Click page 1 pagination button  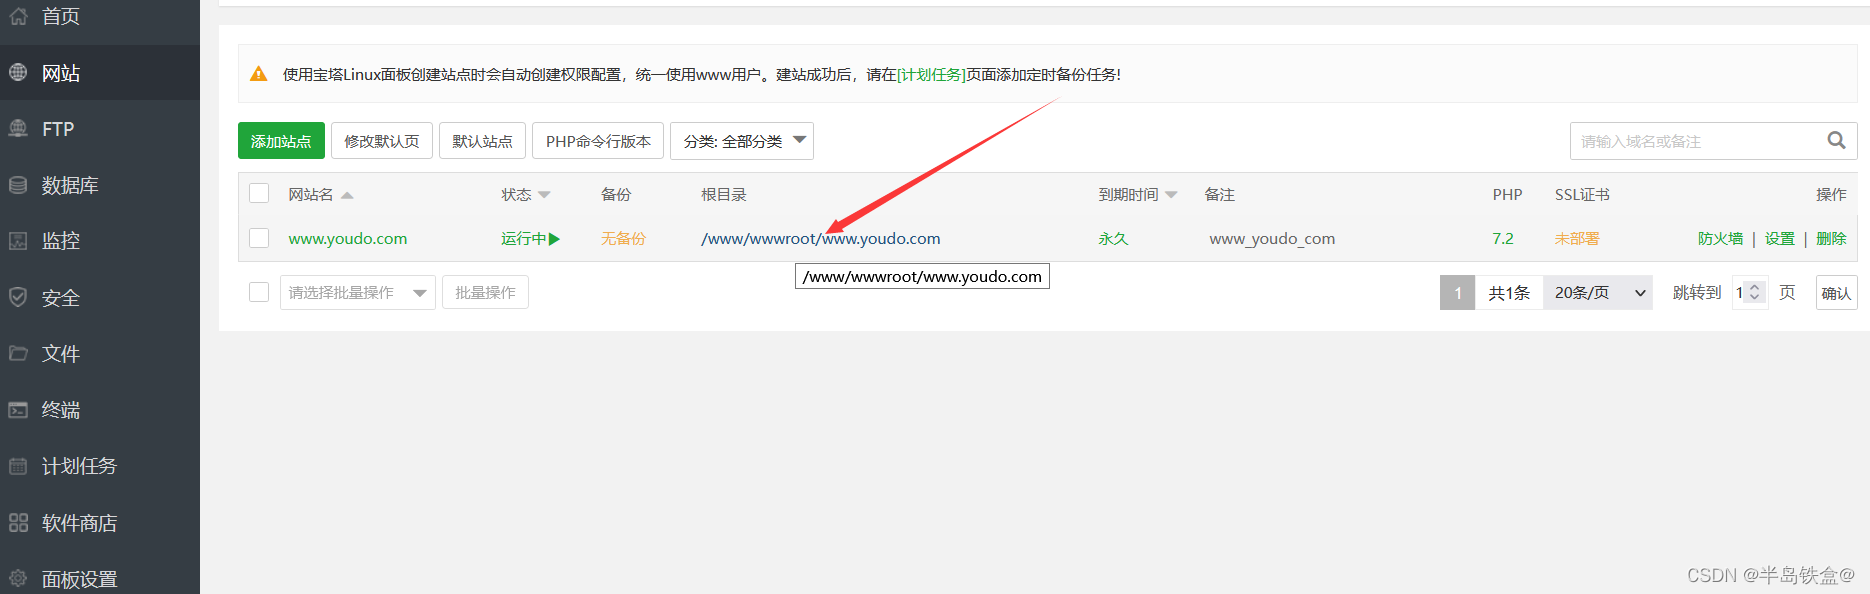point(1458,293)
